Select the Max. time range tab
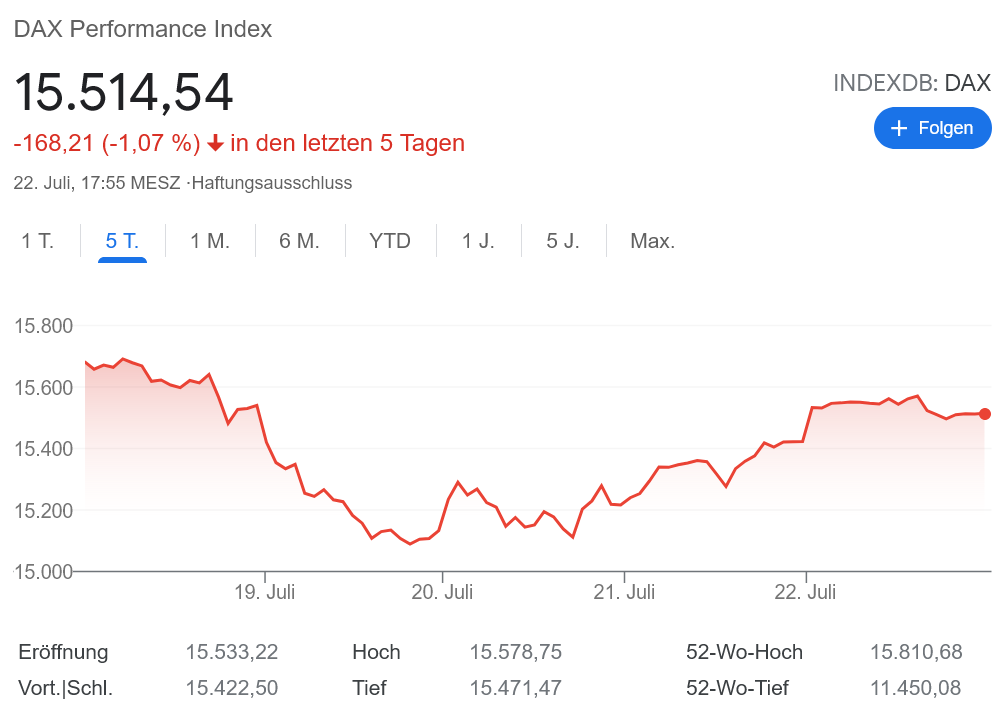Screen dimensions: 1008x728 (652, 241)
